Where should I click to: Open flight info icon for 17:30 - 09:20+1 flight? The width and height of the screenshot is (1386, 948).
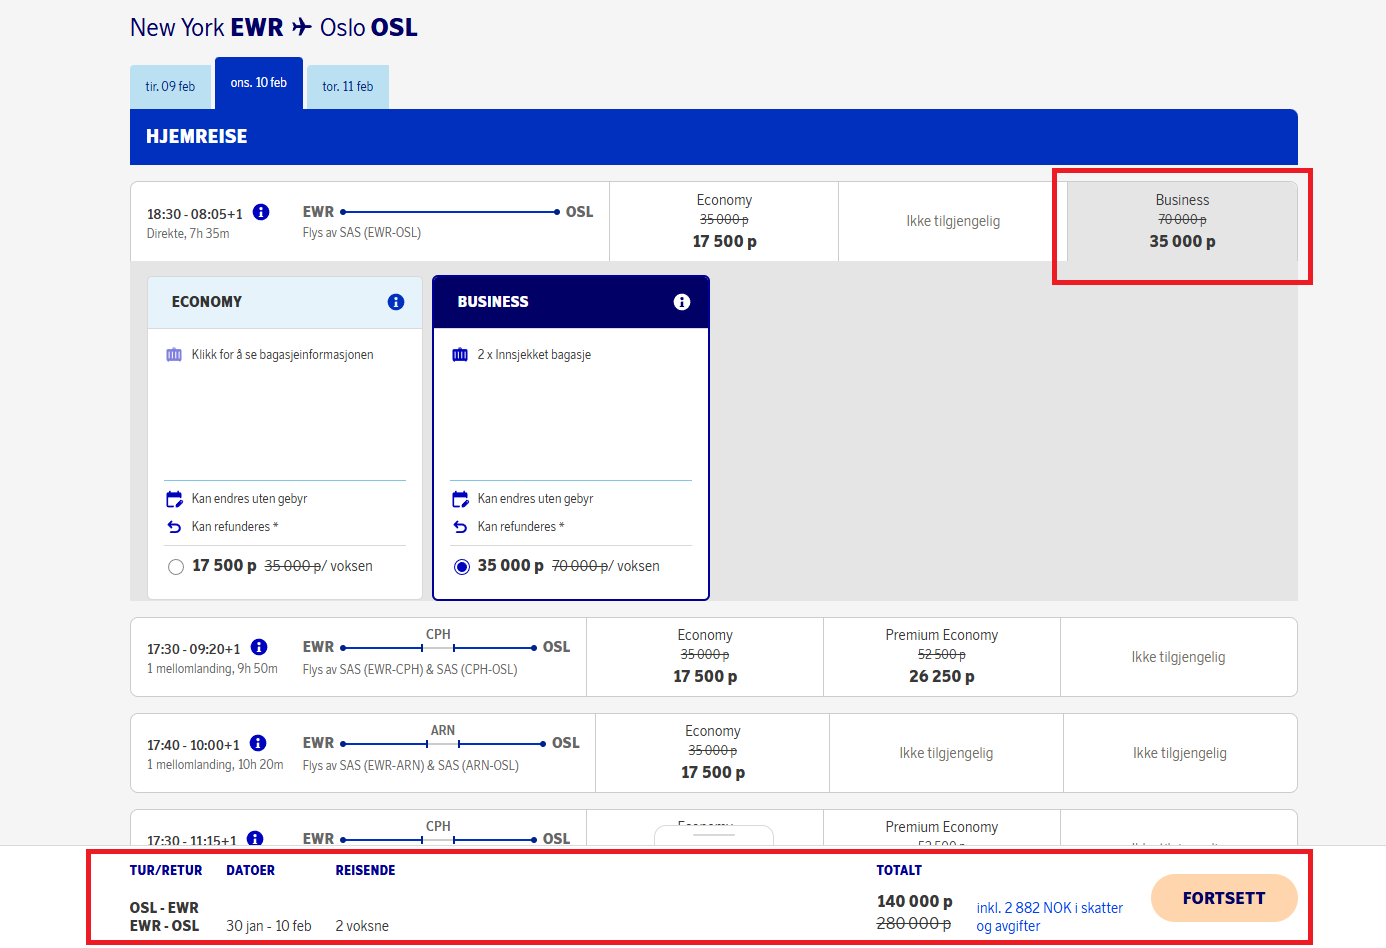pyautogui.click(x=259, y=647)
